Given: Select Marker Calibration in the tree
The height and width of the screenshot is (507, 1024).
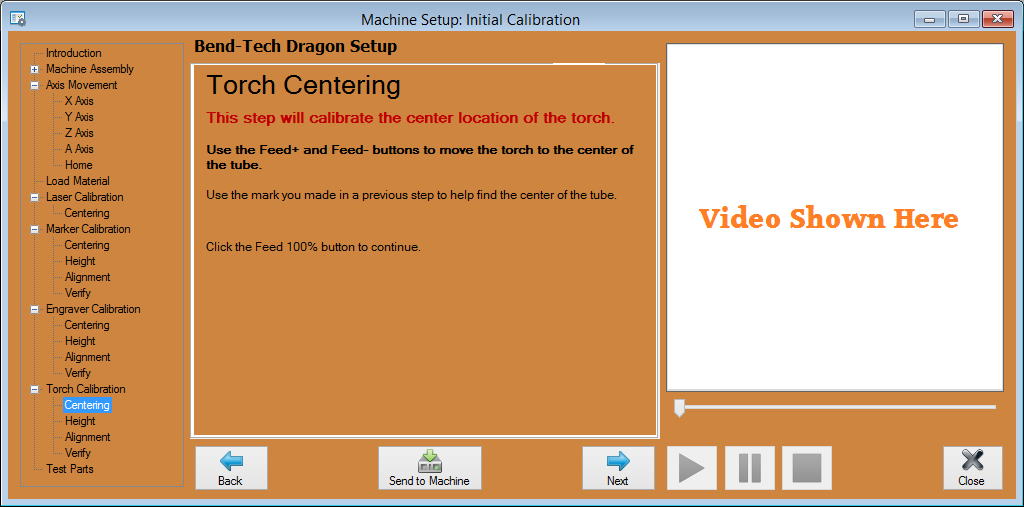Looking at the screenshot, I should click(88, 229).
